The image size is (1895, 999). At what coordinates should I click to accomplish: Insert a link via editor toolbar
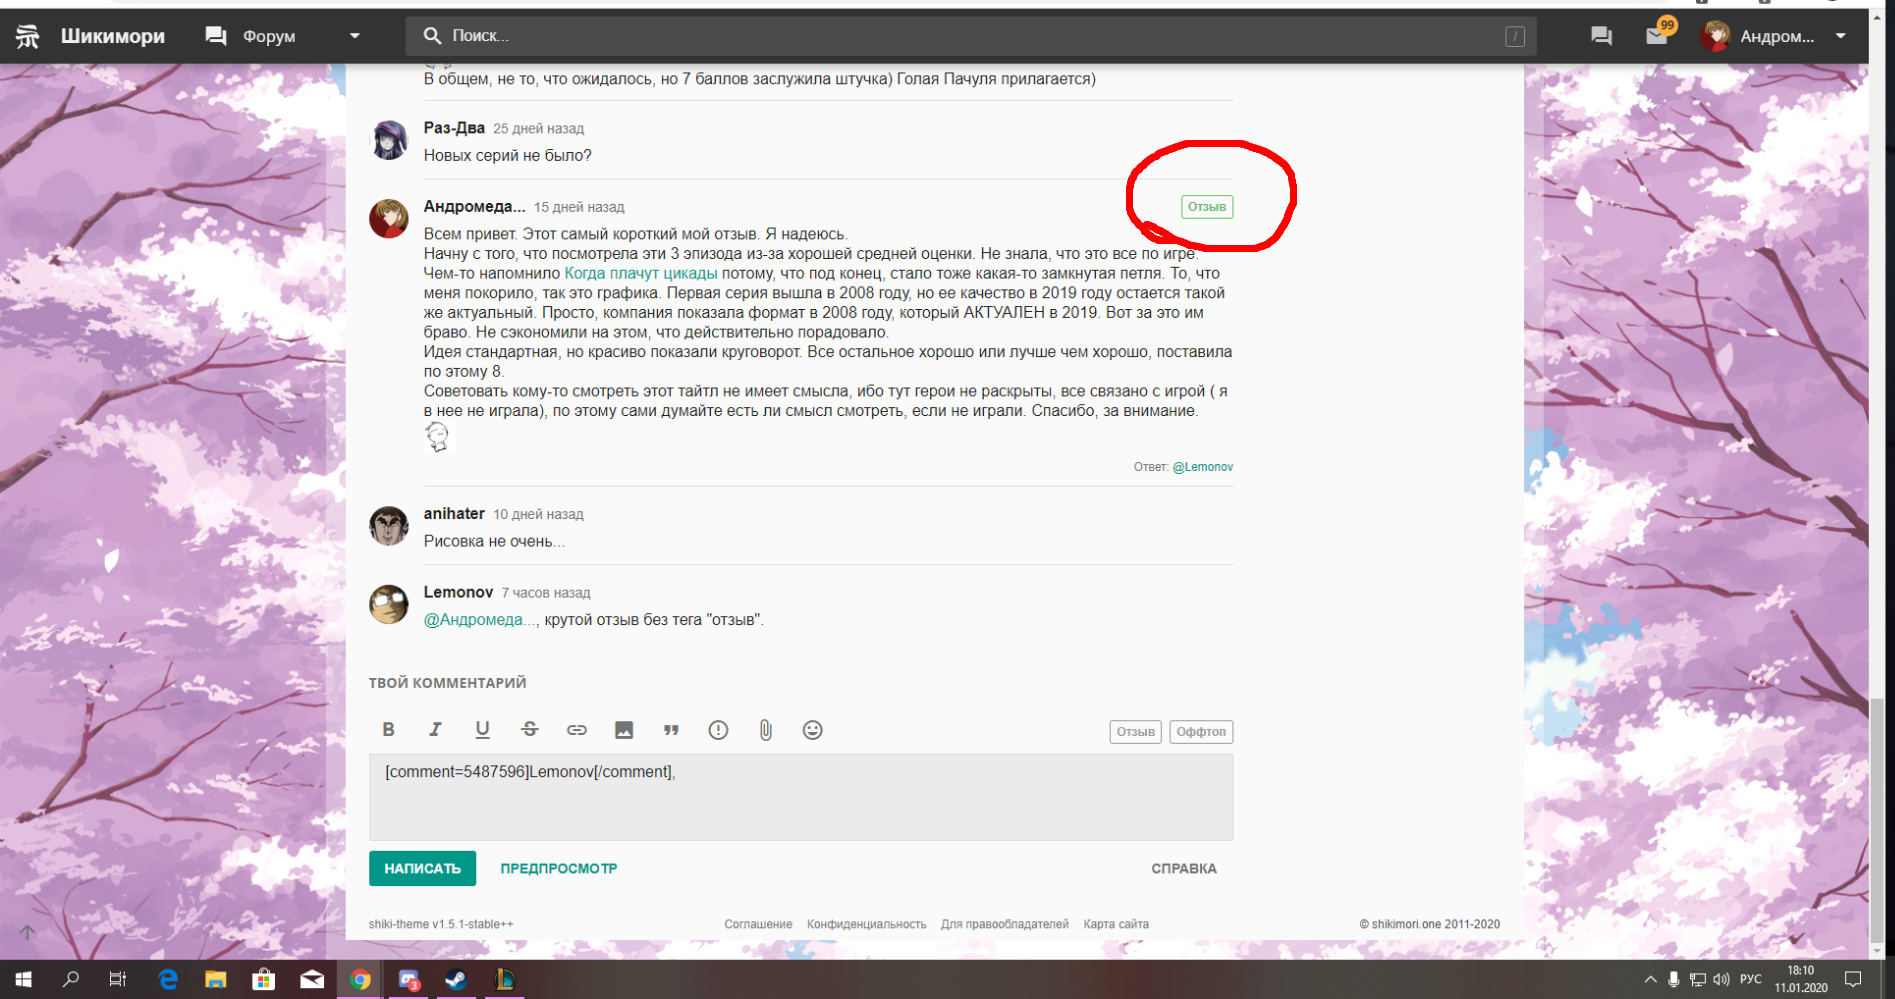point(577,730)
